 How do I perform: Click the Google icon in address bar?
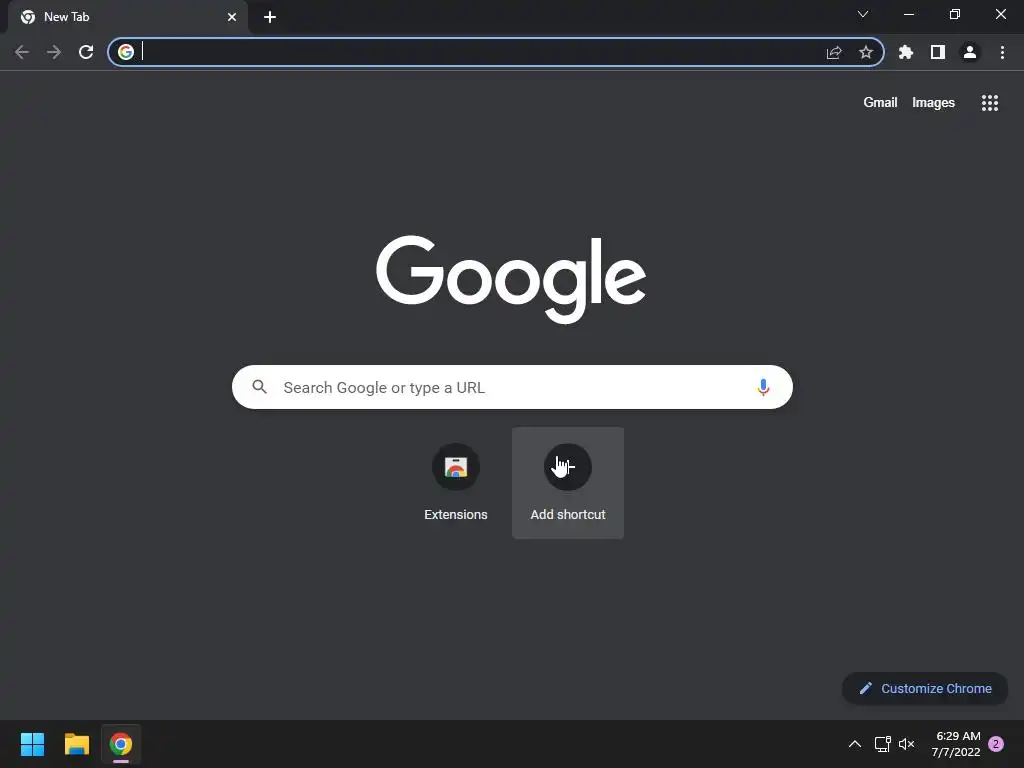click(x=126, y=52)
